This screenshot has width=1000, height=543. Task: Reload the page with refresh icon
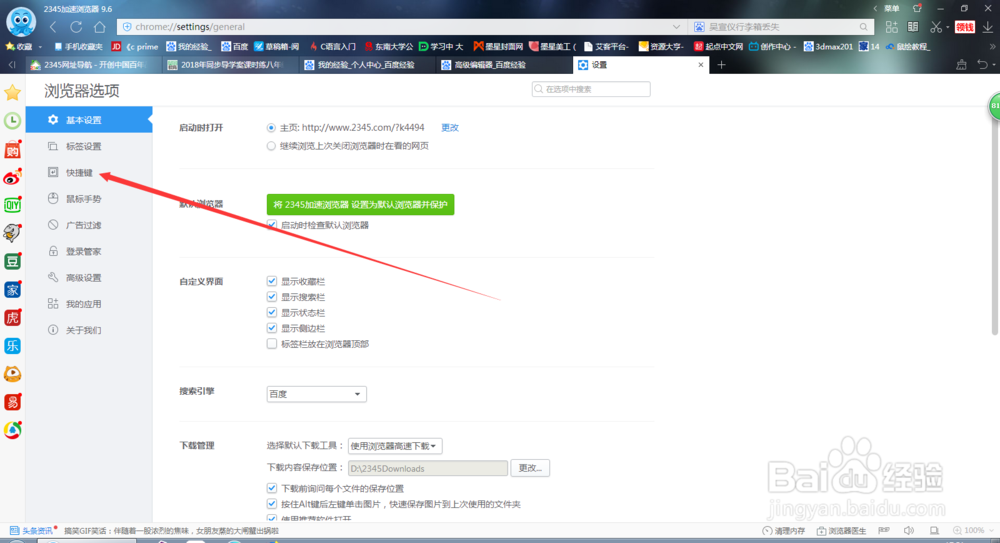(76, 27)
